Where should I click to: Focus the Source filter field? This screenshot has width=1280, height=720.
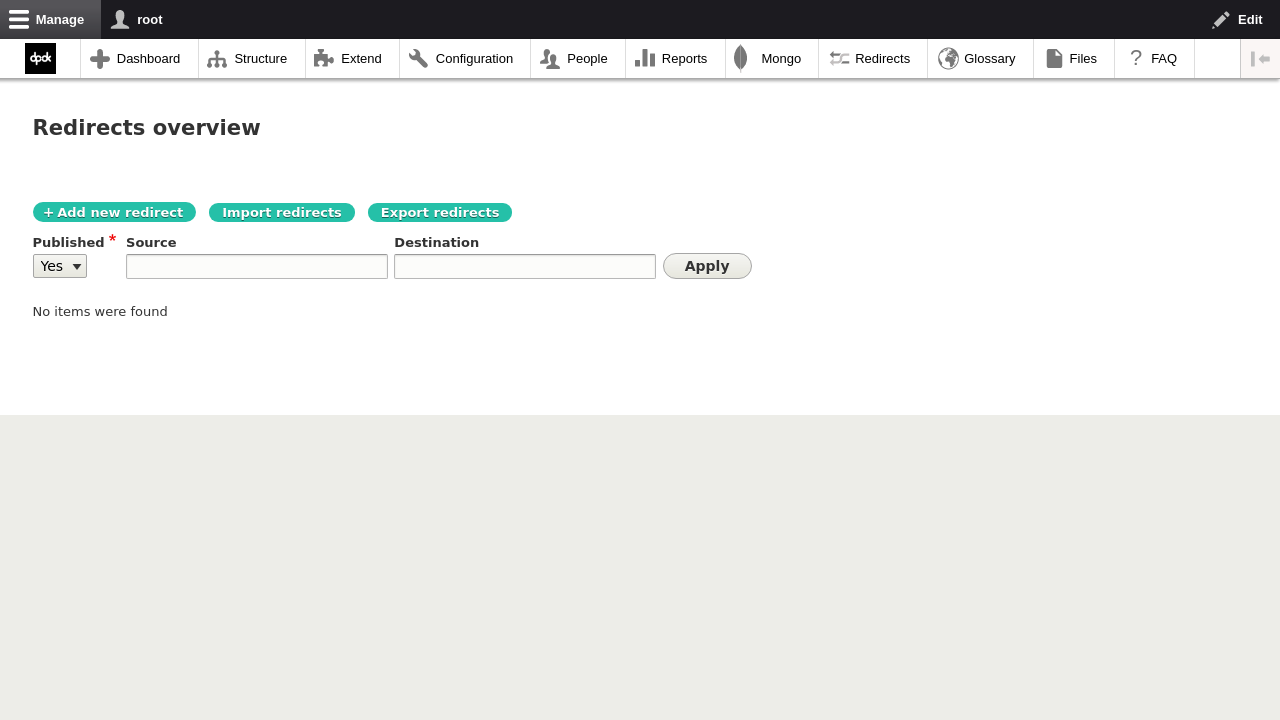[257, 266]
